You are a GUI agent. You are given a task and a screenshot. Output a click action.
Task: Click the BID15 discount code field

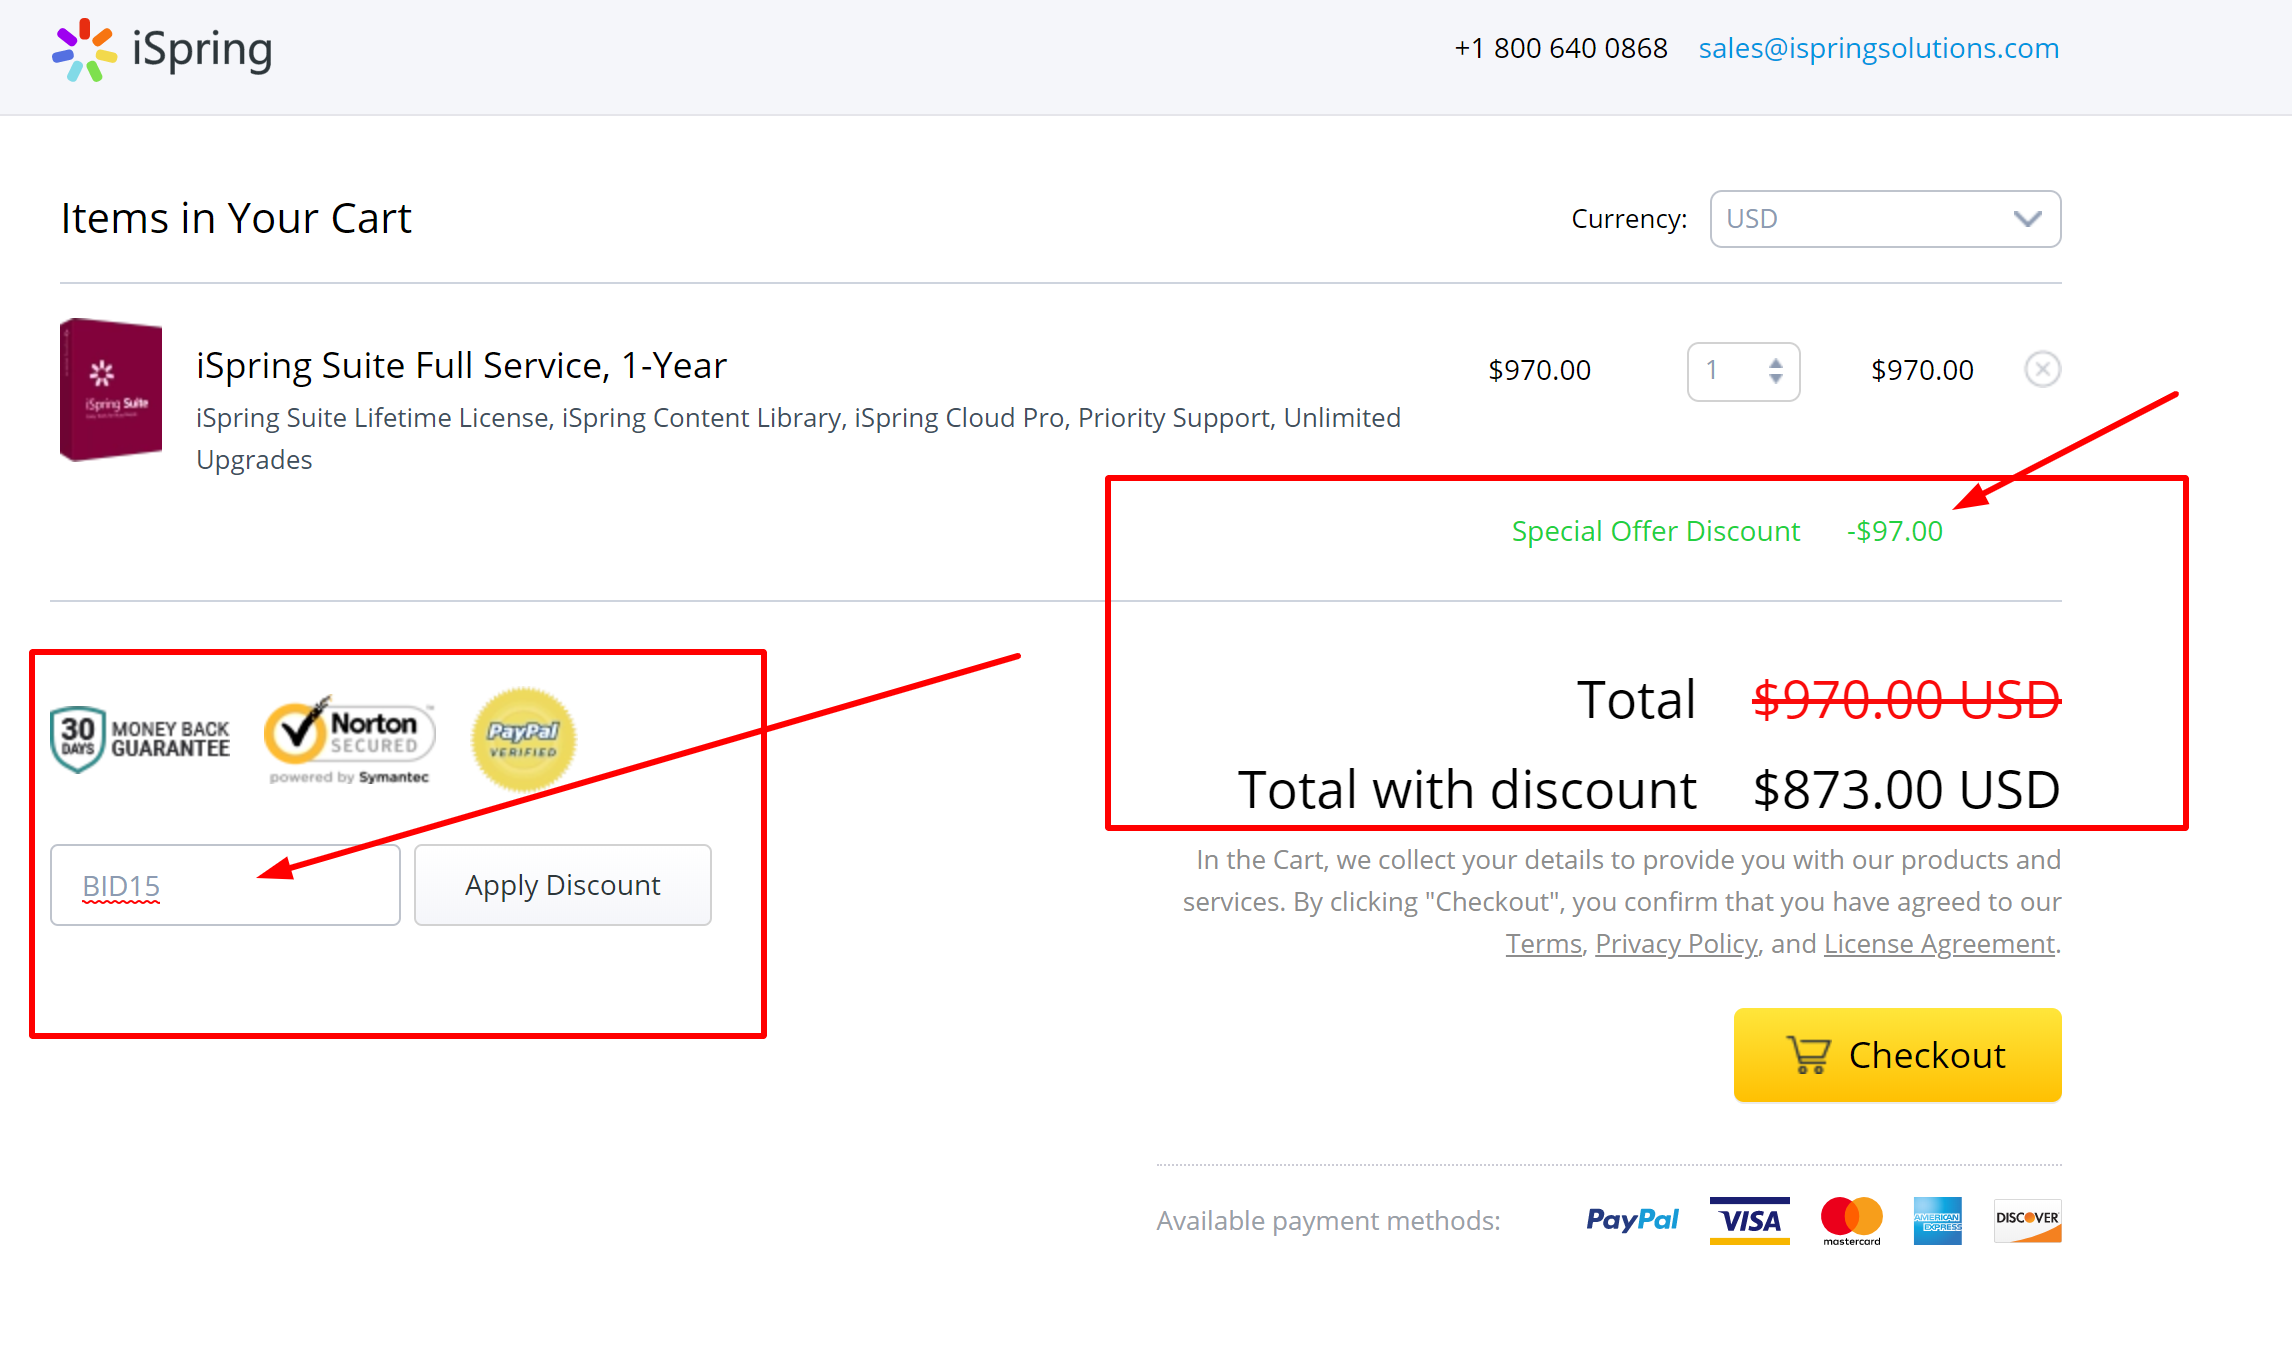[224, 885]
